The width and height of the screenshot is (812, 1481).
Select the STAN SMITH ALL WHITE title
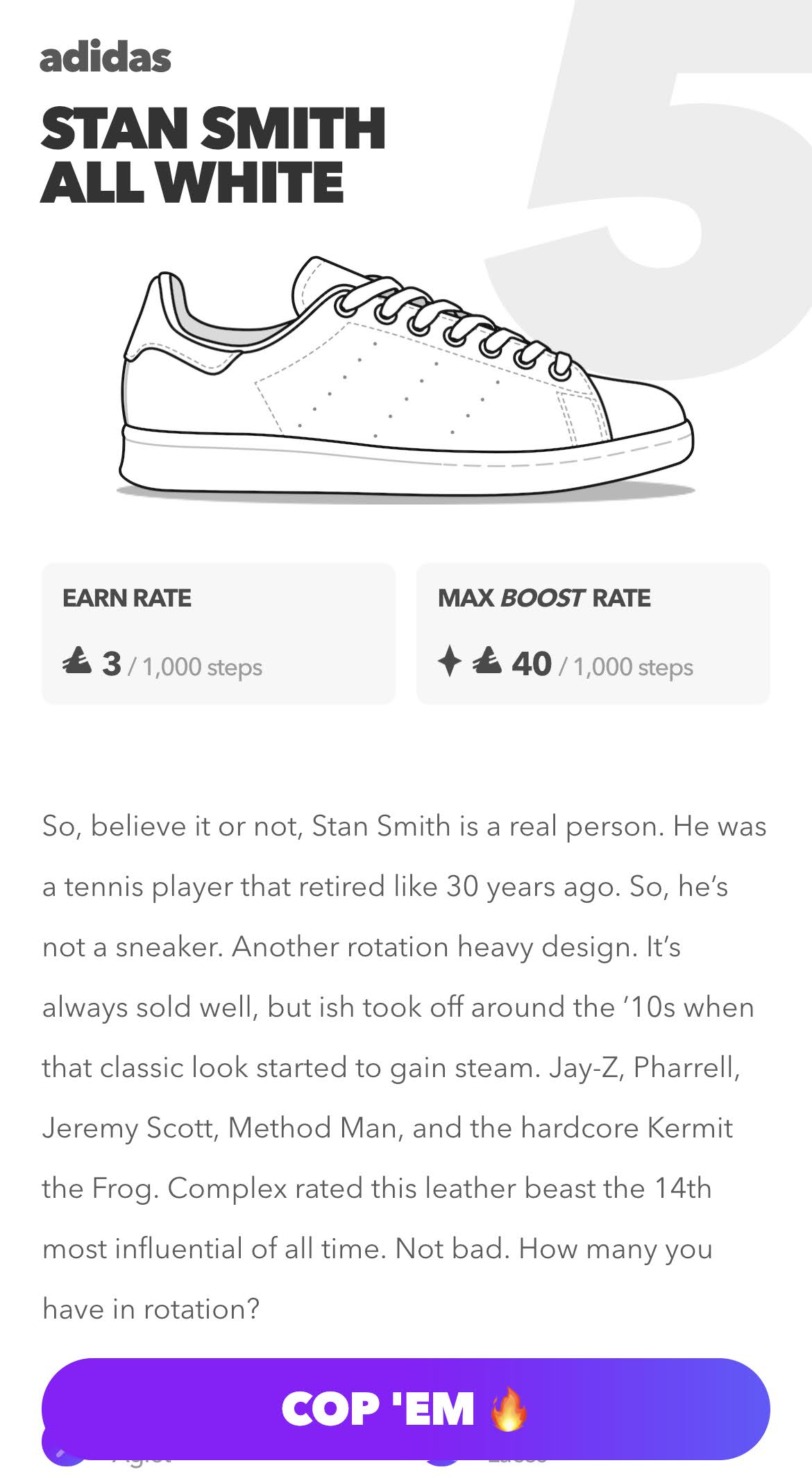212,155
